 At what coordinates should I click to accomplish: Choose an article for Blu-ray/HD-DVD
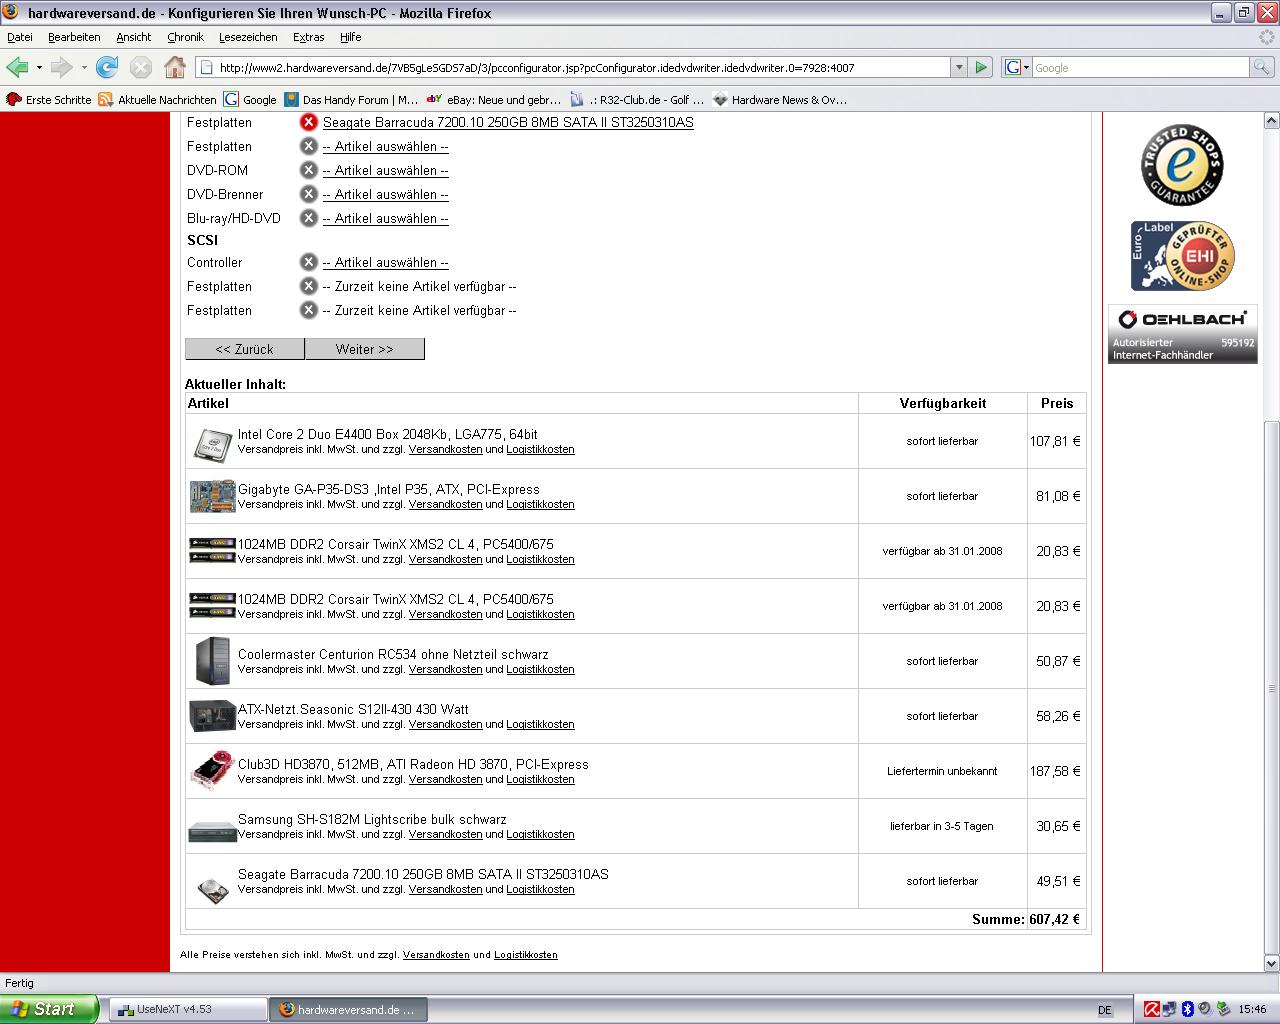[385, 218]
